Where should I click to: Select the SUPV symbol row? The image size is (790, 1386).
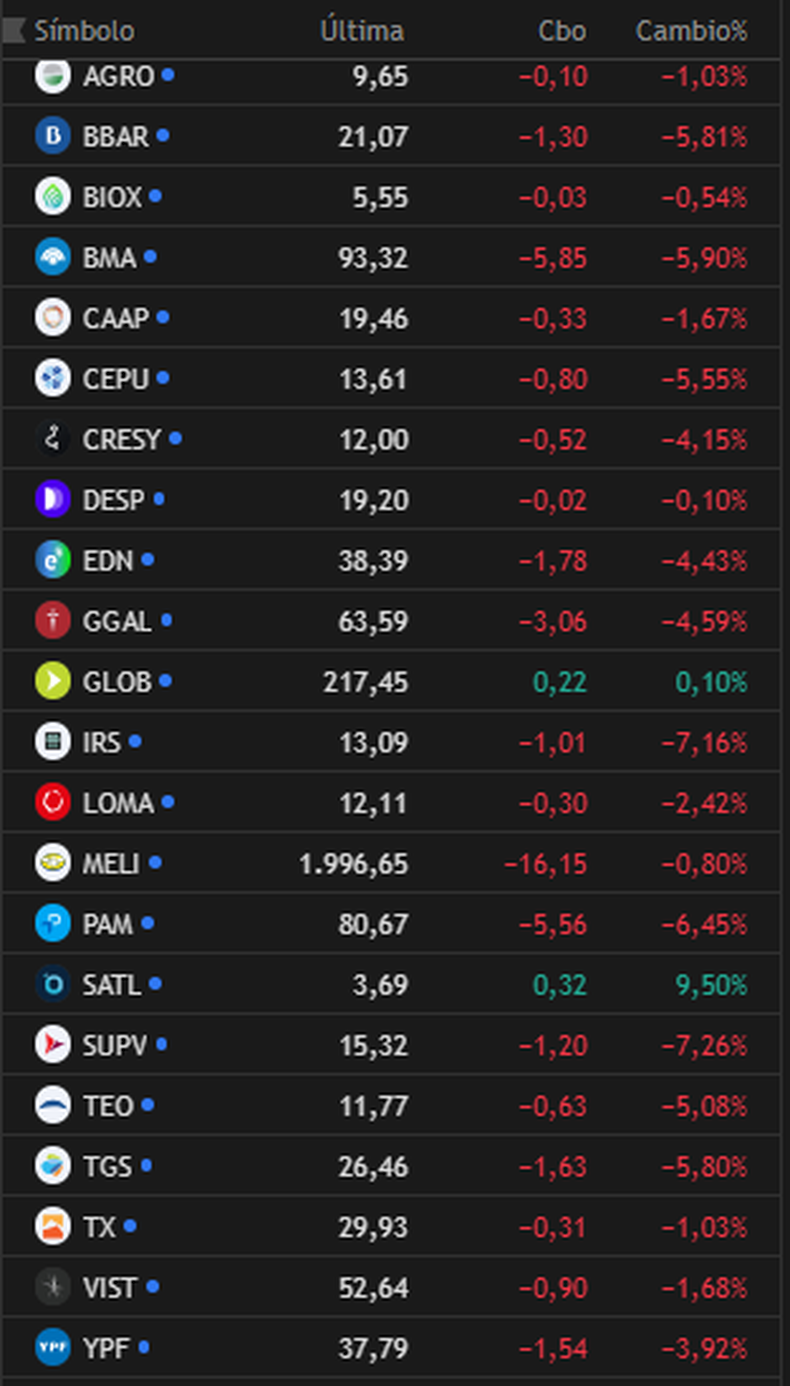tap(391, 1045)
